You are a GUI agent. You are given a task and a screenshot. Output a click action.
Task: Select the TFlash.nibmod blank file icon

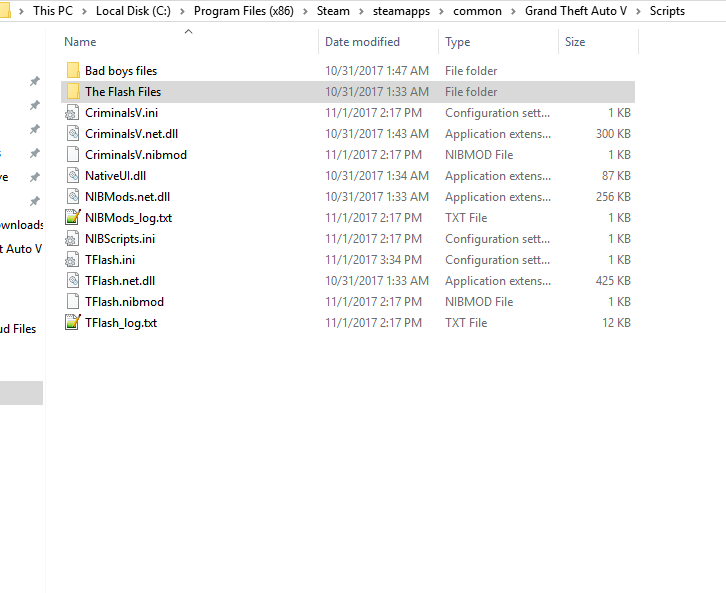(x=72, y=301)
